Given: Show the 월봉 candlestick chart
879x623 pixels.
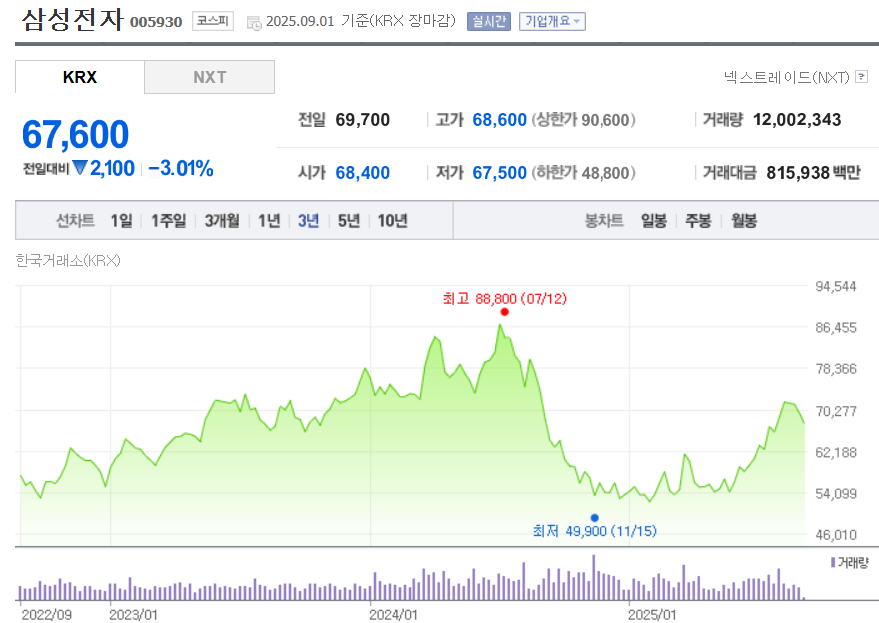Looking at the screenshot, I should pyautogui.click(x=744, y=220).
